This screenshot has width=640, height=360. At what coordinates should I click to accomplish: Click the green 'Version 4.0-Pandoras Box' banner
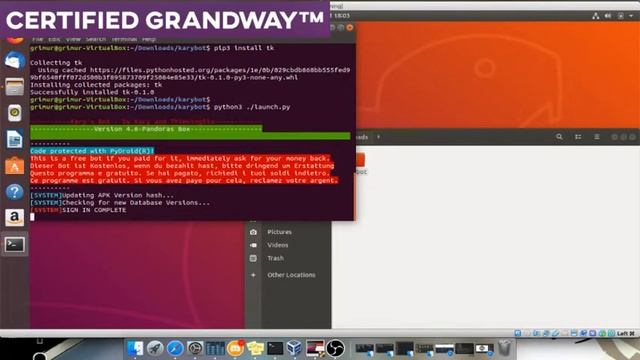pyautogui.click(x=146, y=129)
